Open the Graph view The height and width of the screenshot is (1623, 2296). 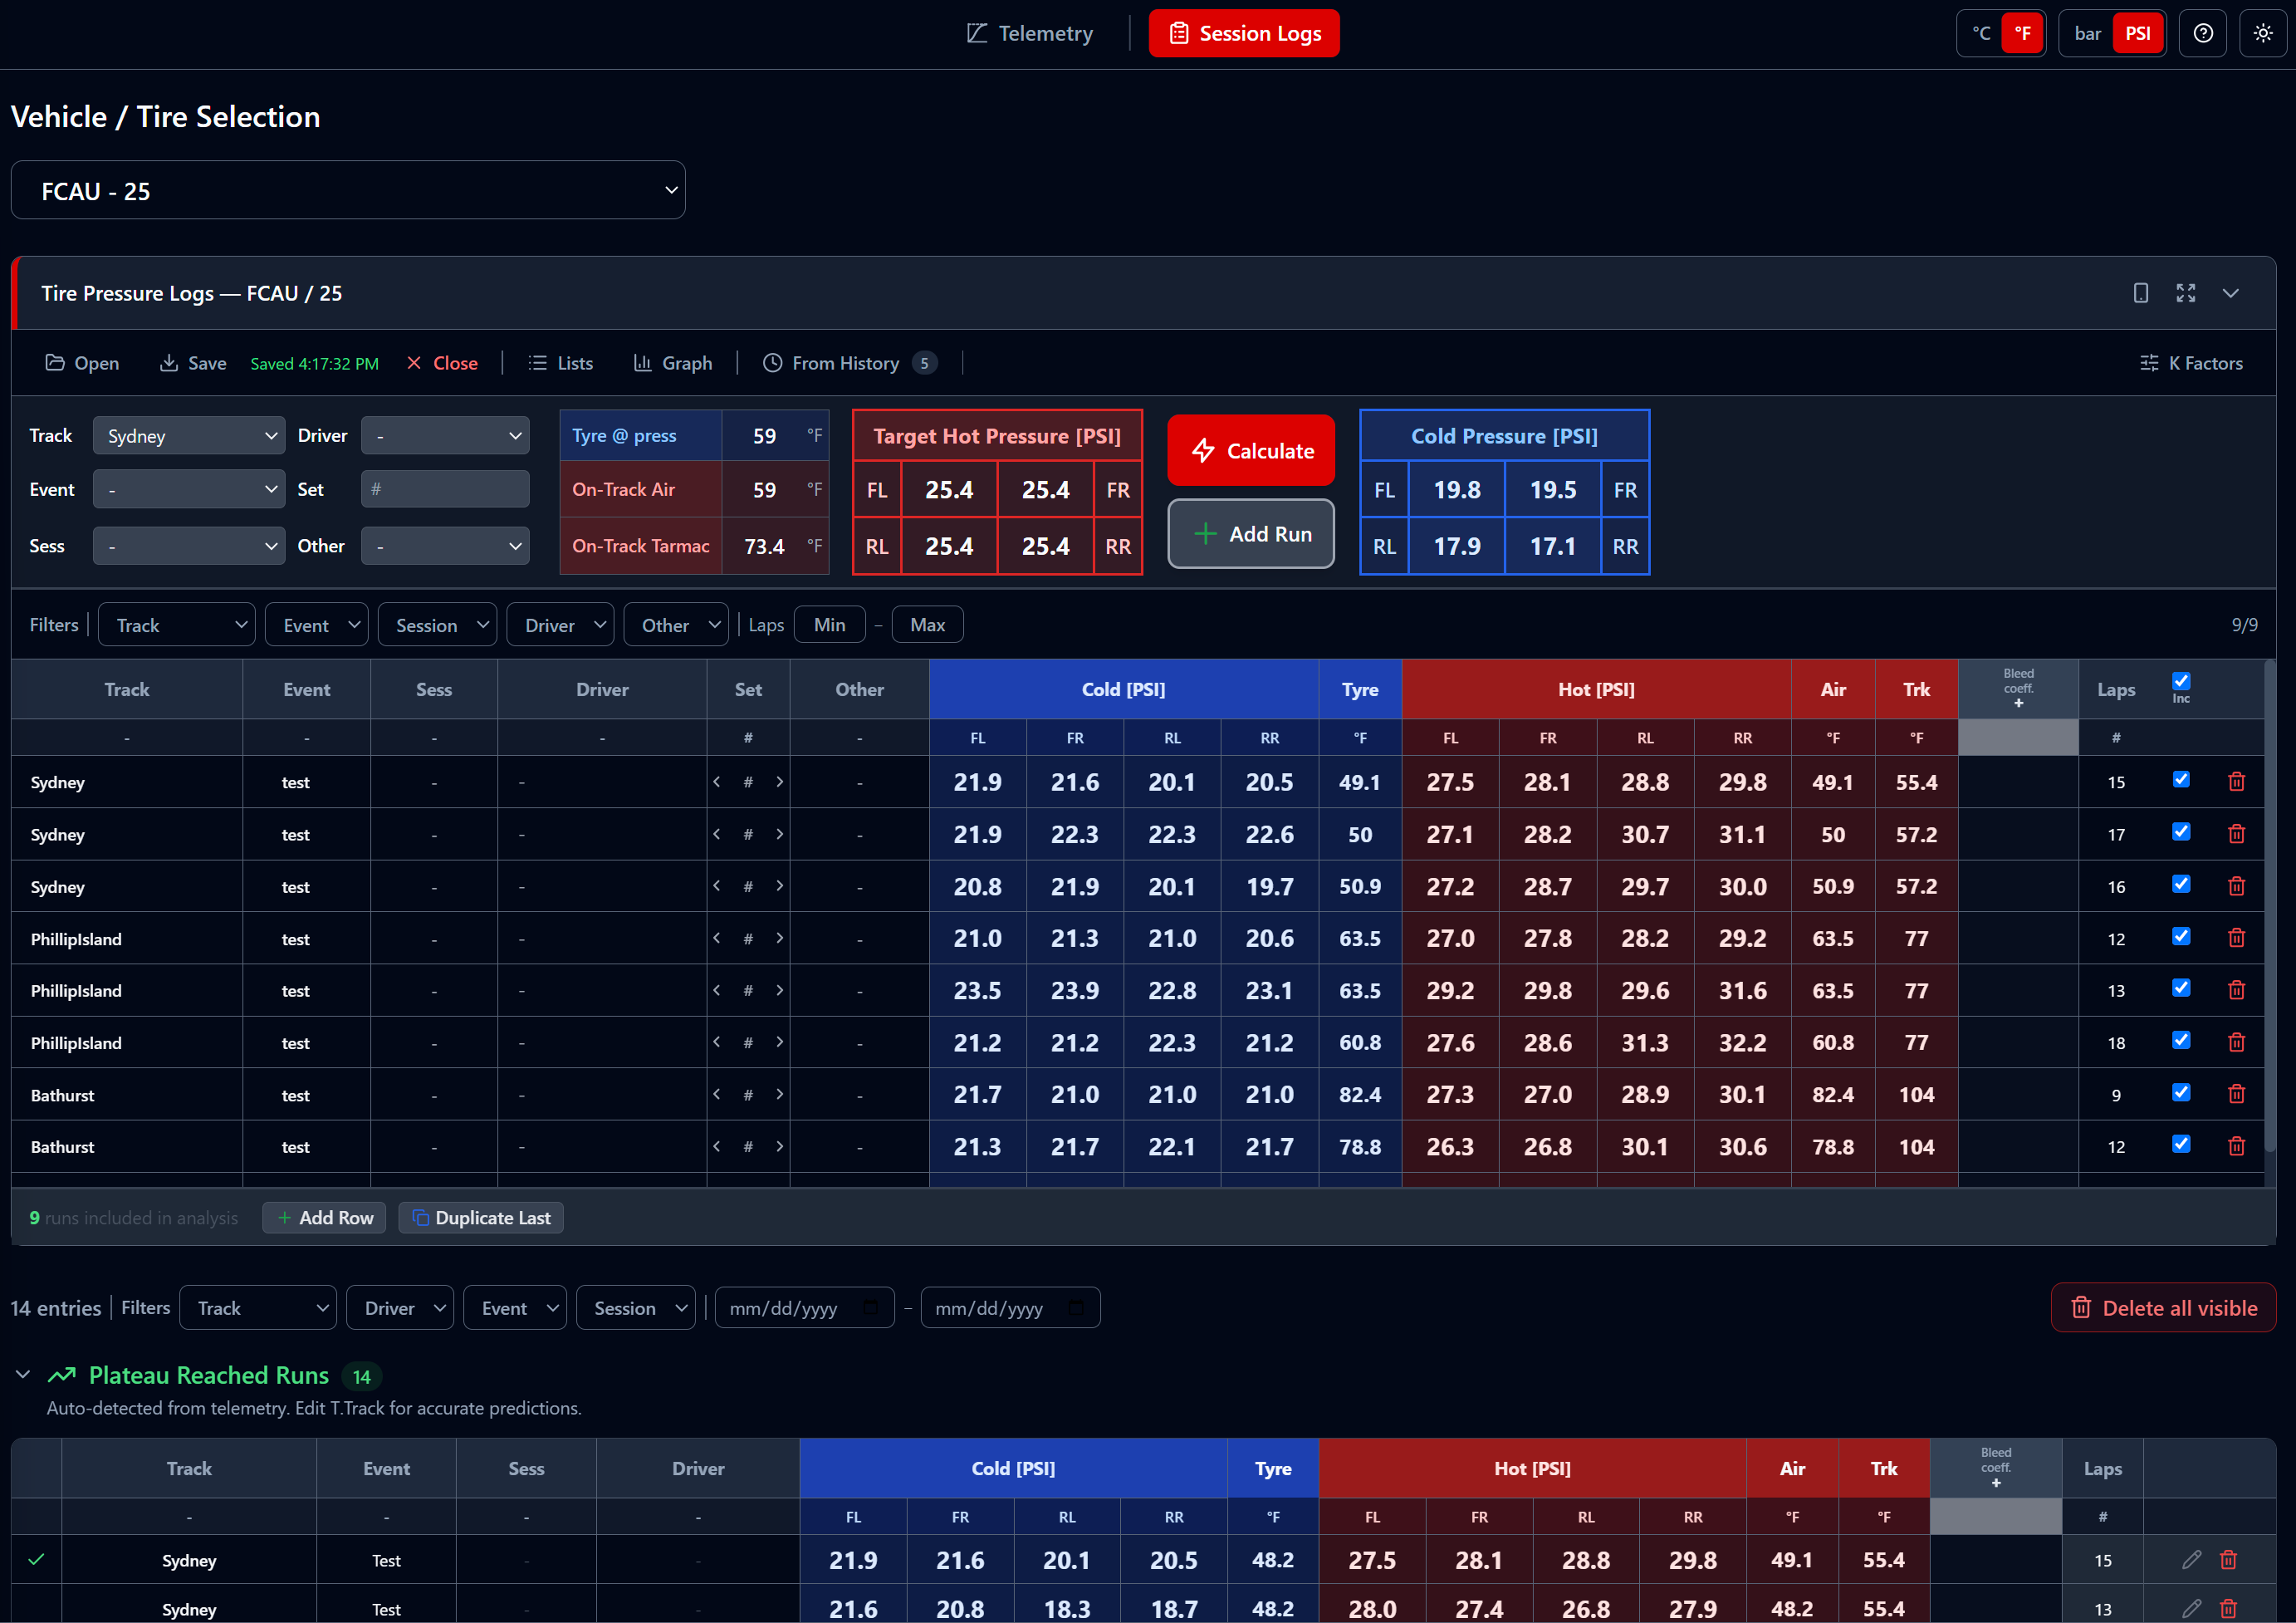673,363
